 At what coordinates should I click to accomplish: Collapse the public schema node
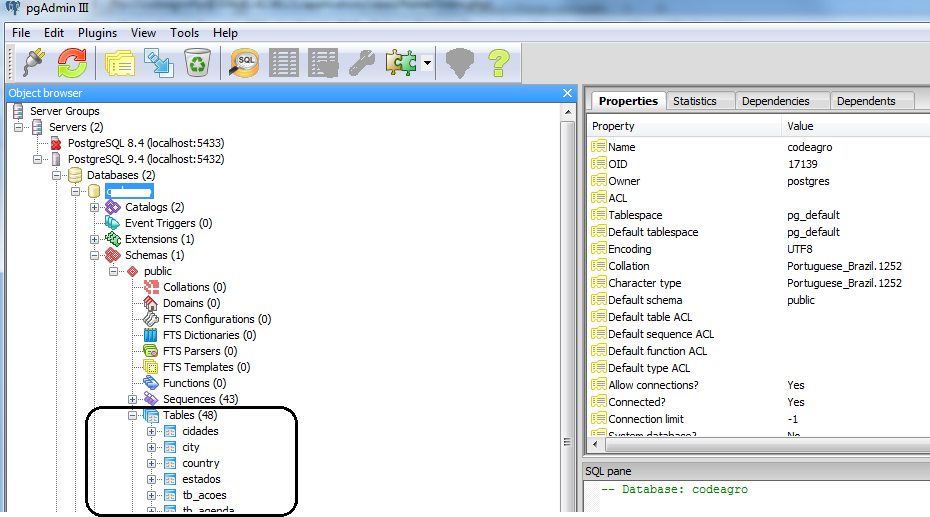[113, 271]
